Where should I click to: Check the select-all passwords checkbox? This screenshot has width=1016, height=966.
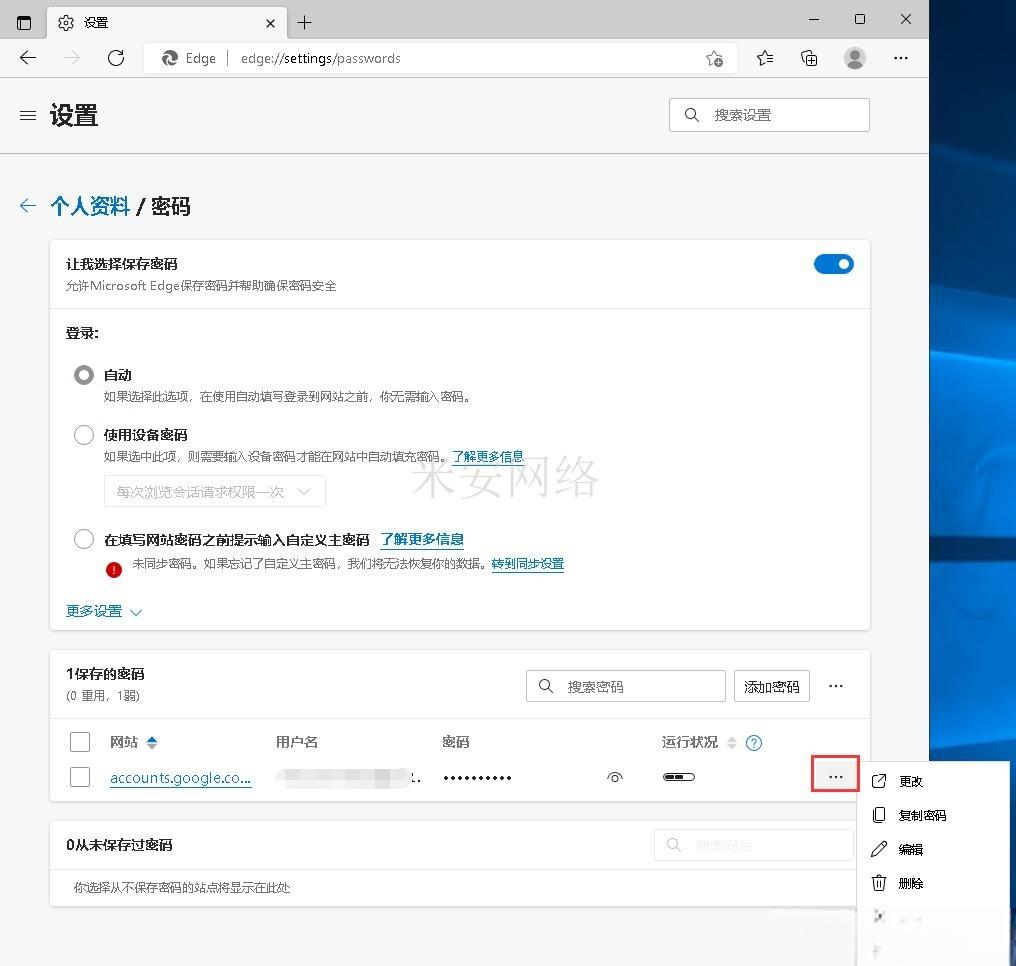coord(80,742)
